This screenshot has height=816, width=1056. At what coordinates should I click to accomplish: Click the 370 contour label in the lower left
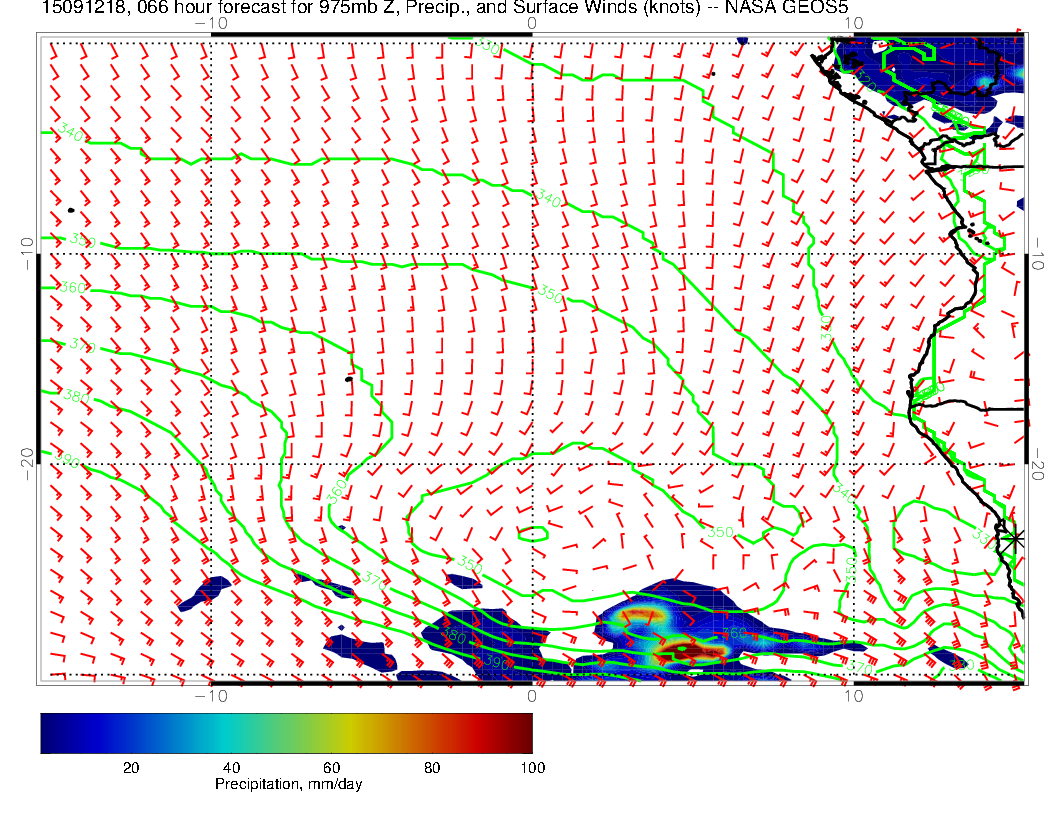coord(372,579)
